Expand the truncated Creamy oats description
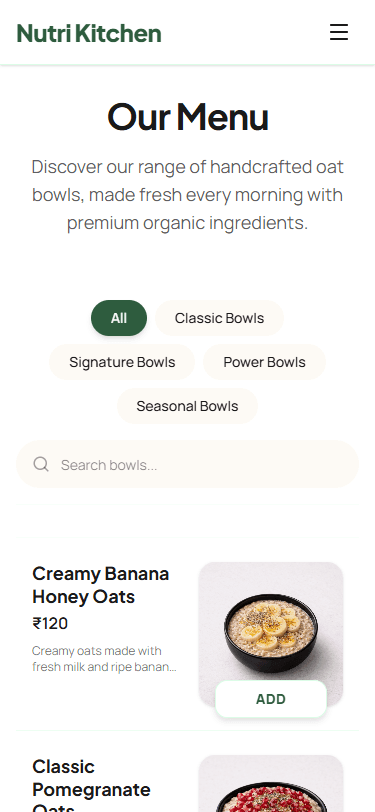Screen dimensions: 375x812 [104, 659]
